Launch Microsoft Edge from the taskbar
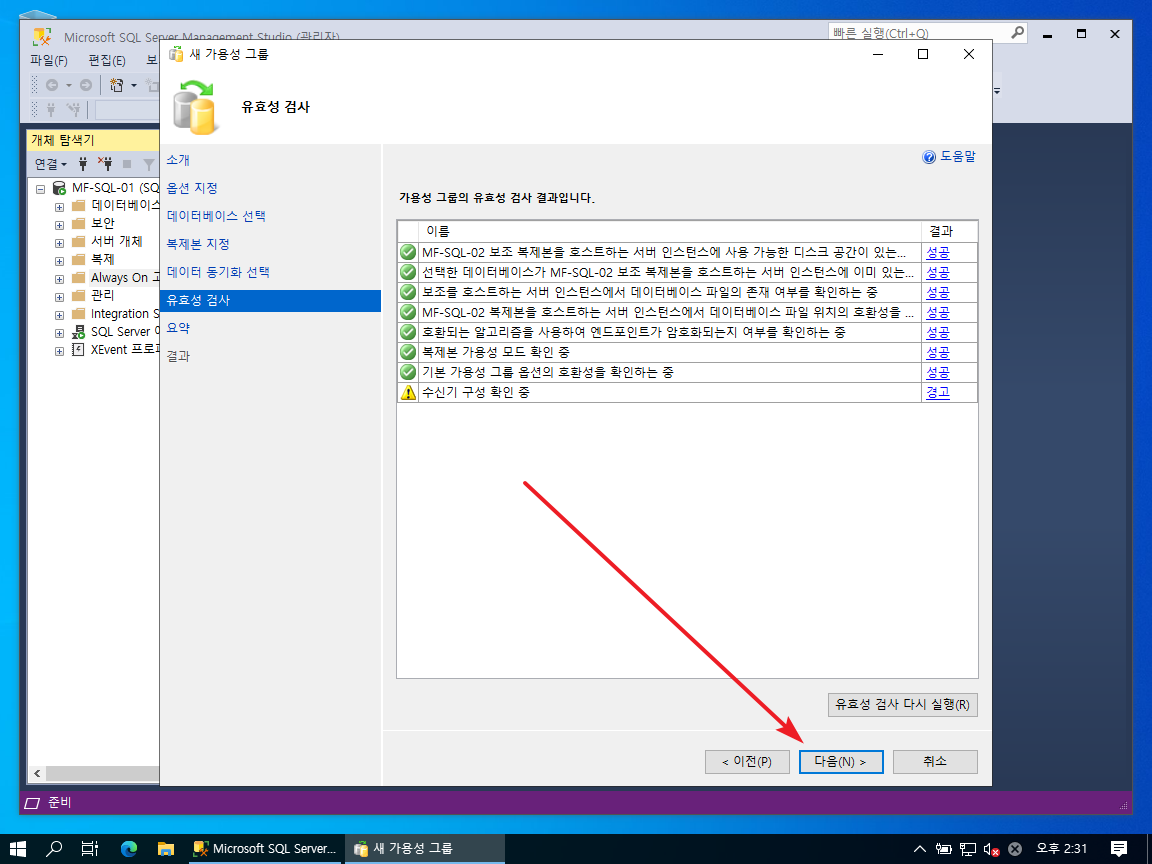The height and width of the screenshot is (864, 1152). point(129,849)
